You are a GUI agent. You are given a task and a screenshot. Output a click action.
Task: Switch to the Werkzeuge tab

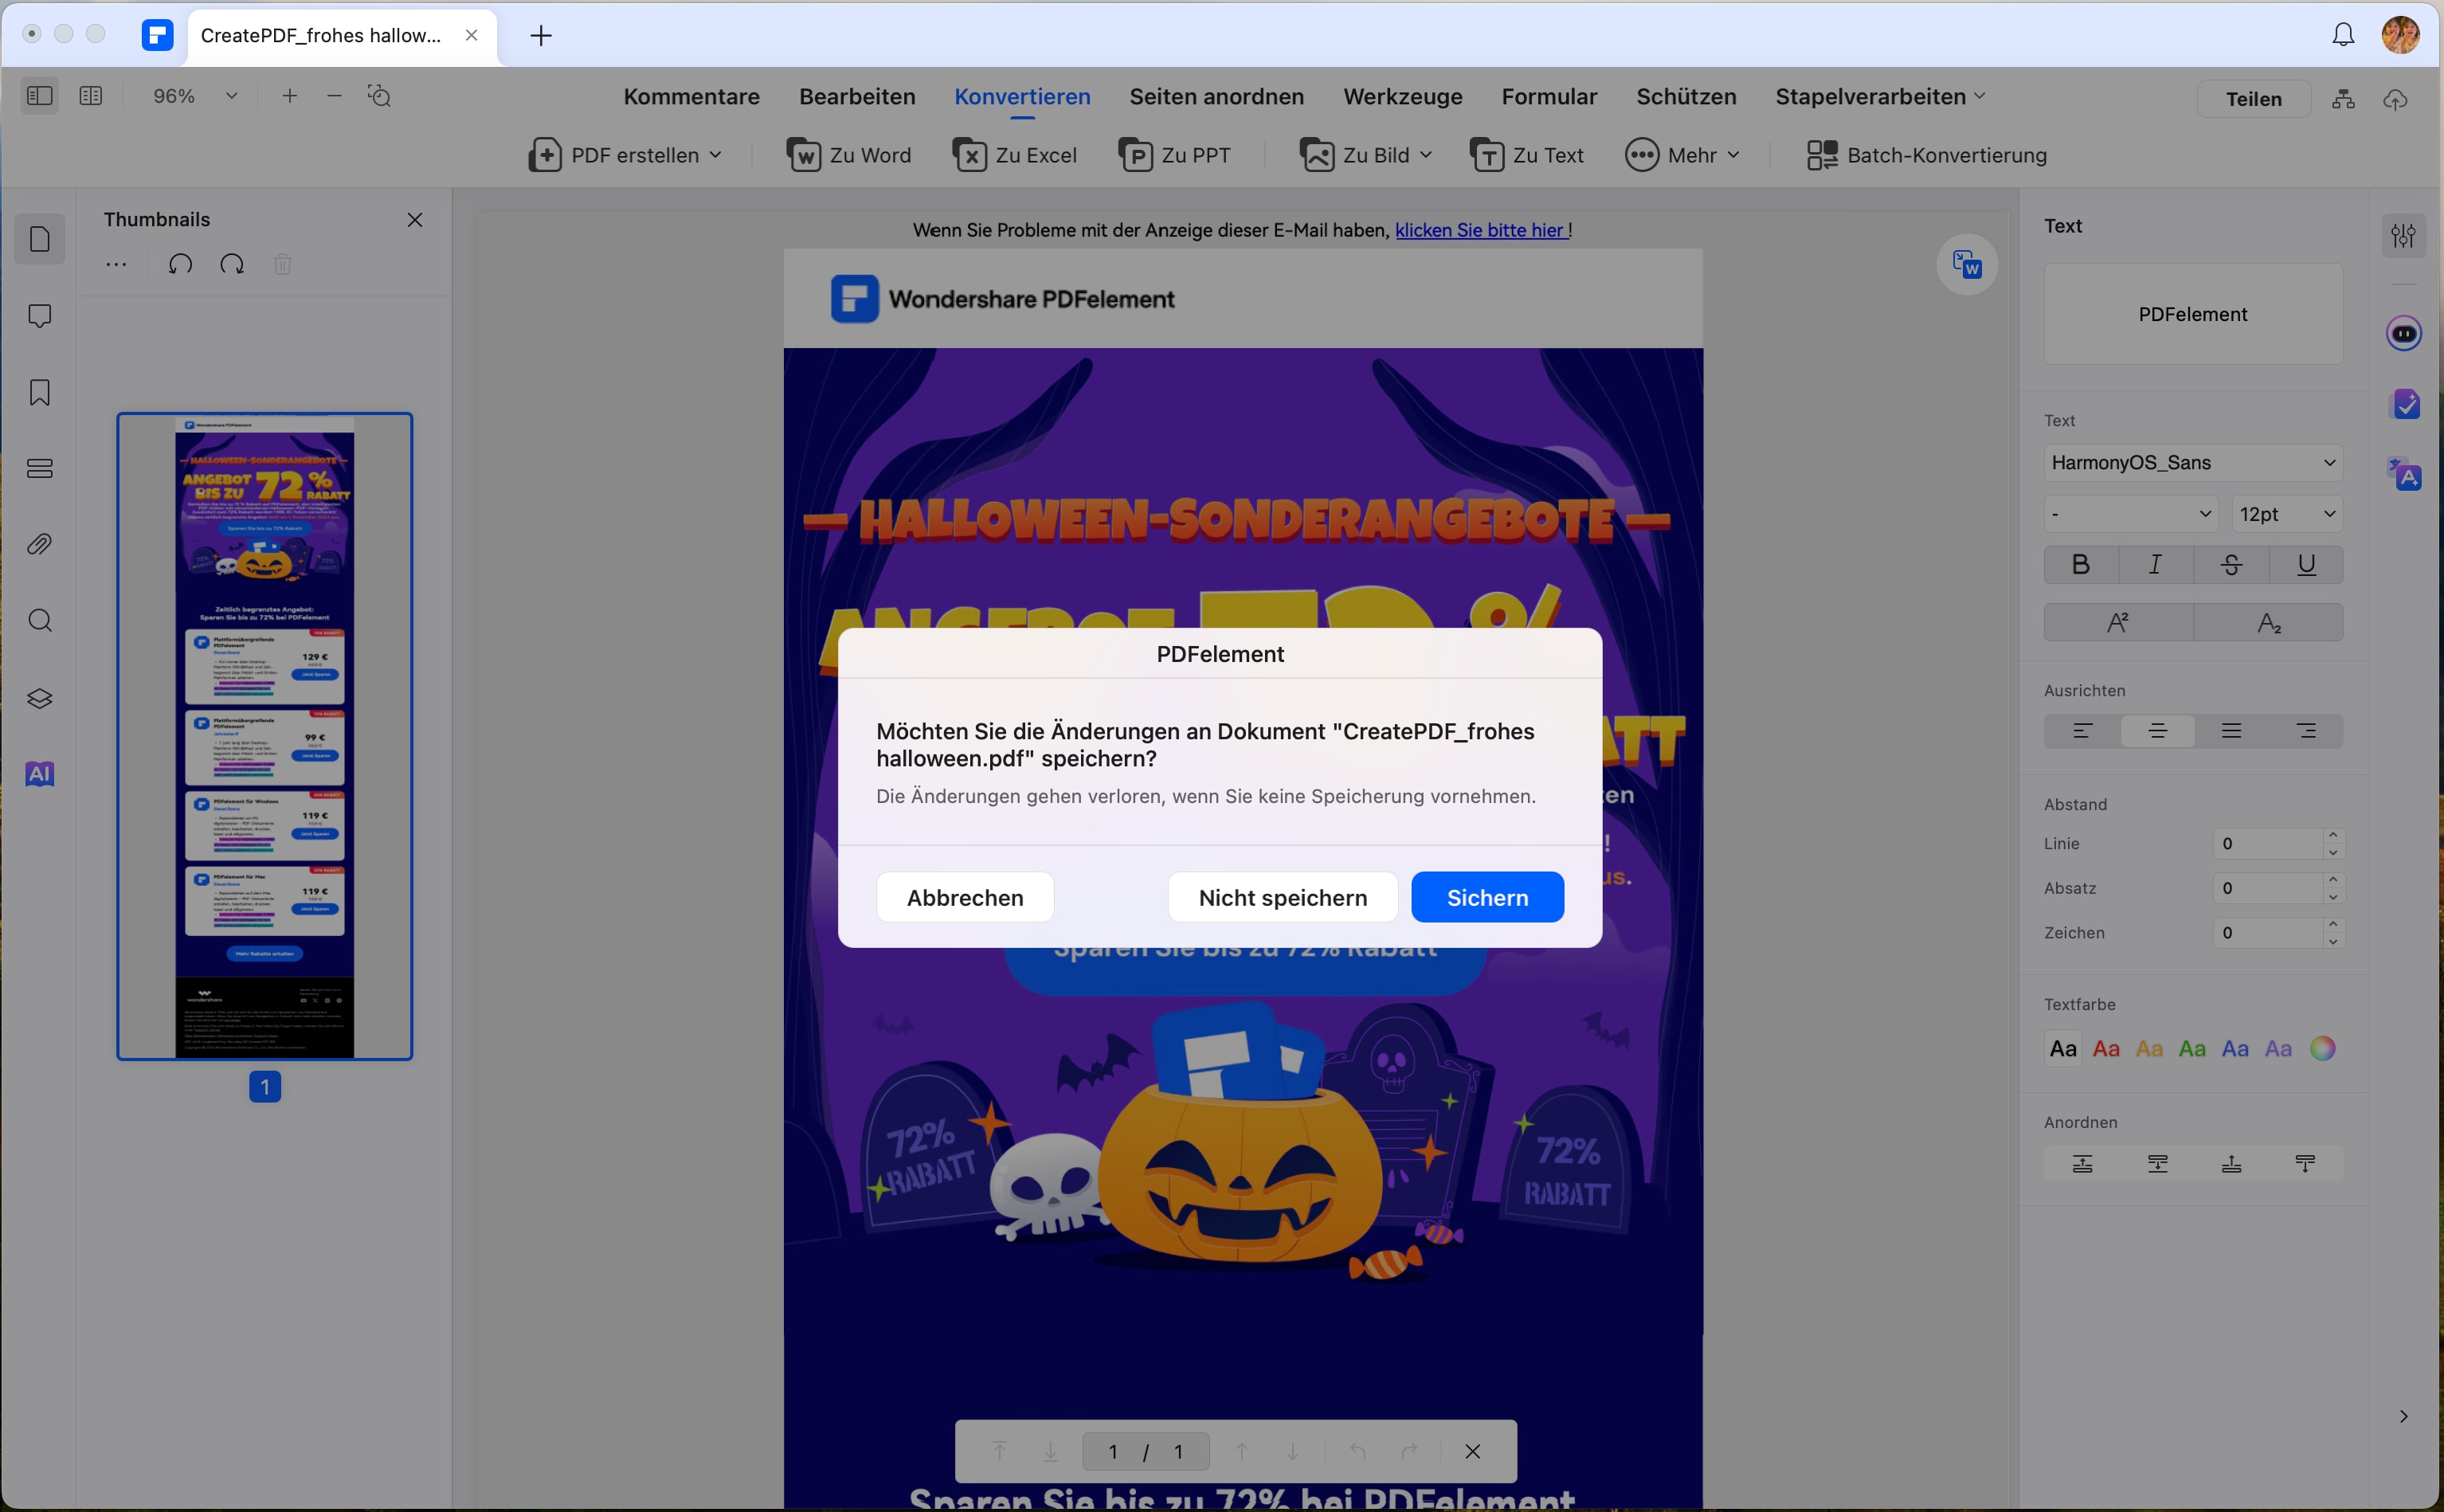[x=1402, y=97]
